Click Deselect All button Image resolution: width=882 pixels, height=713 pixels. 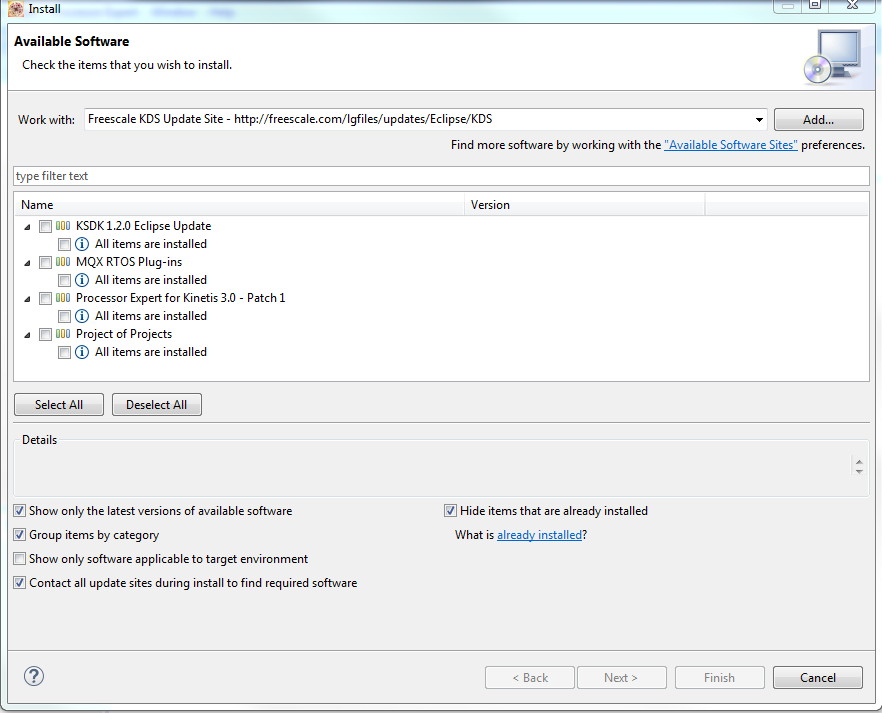(x=156, y=405)
